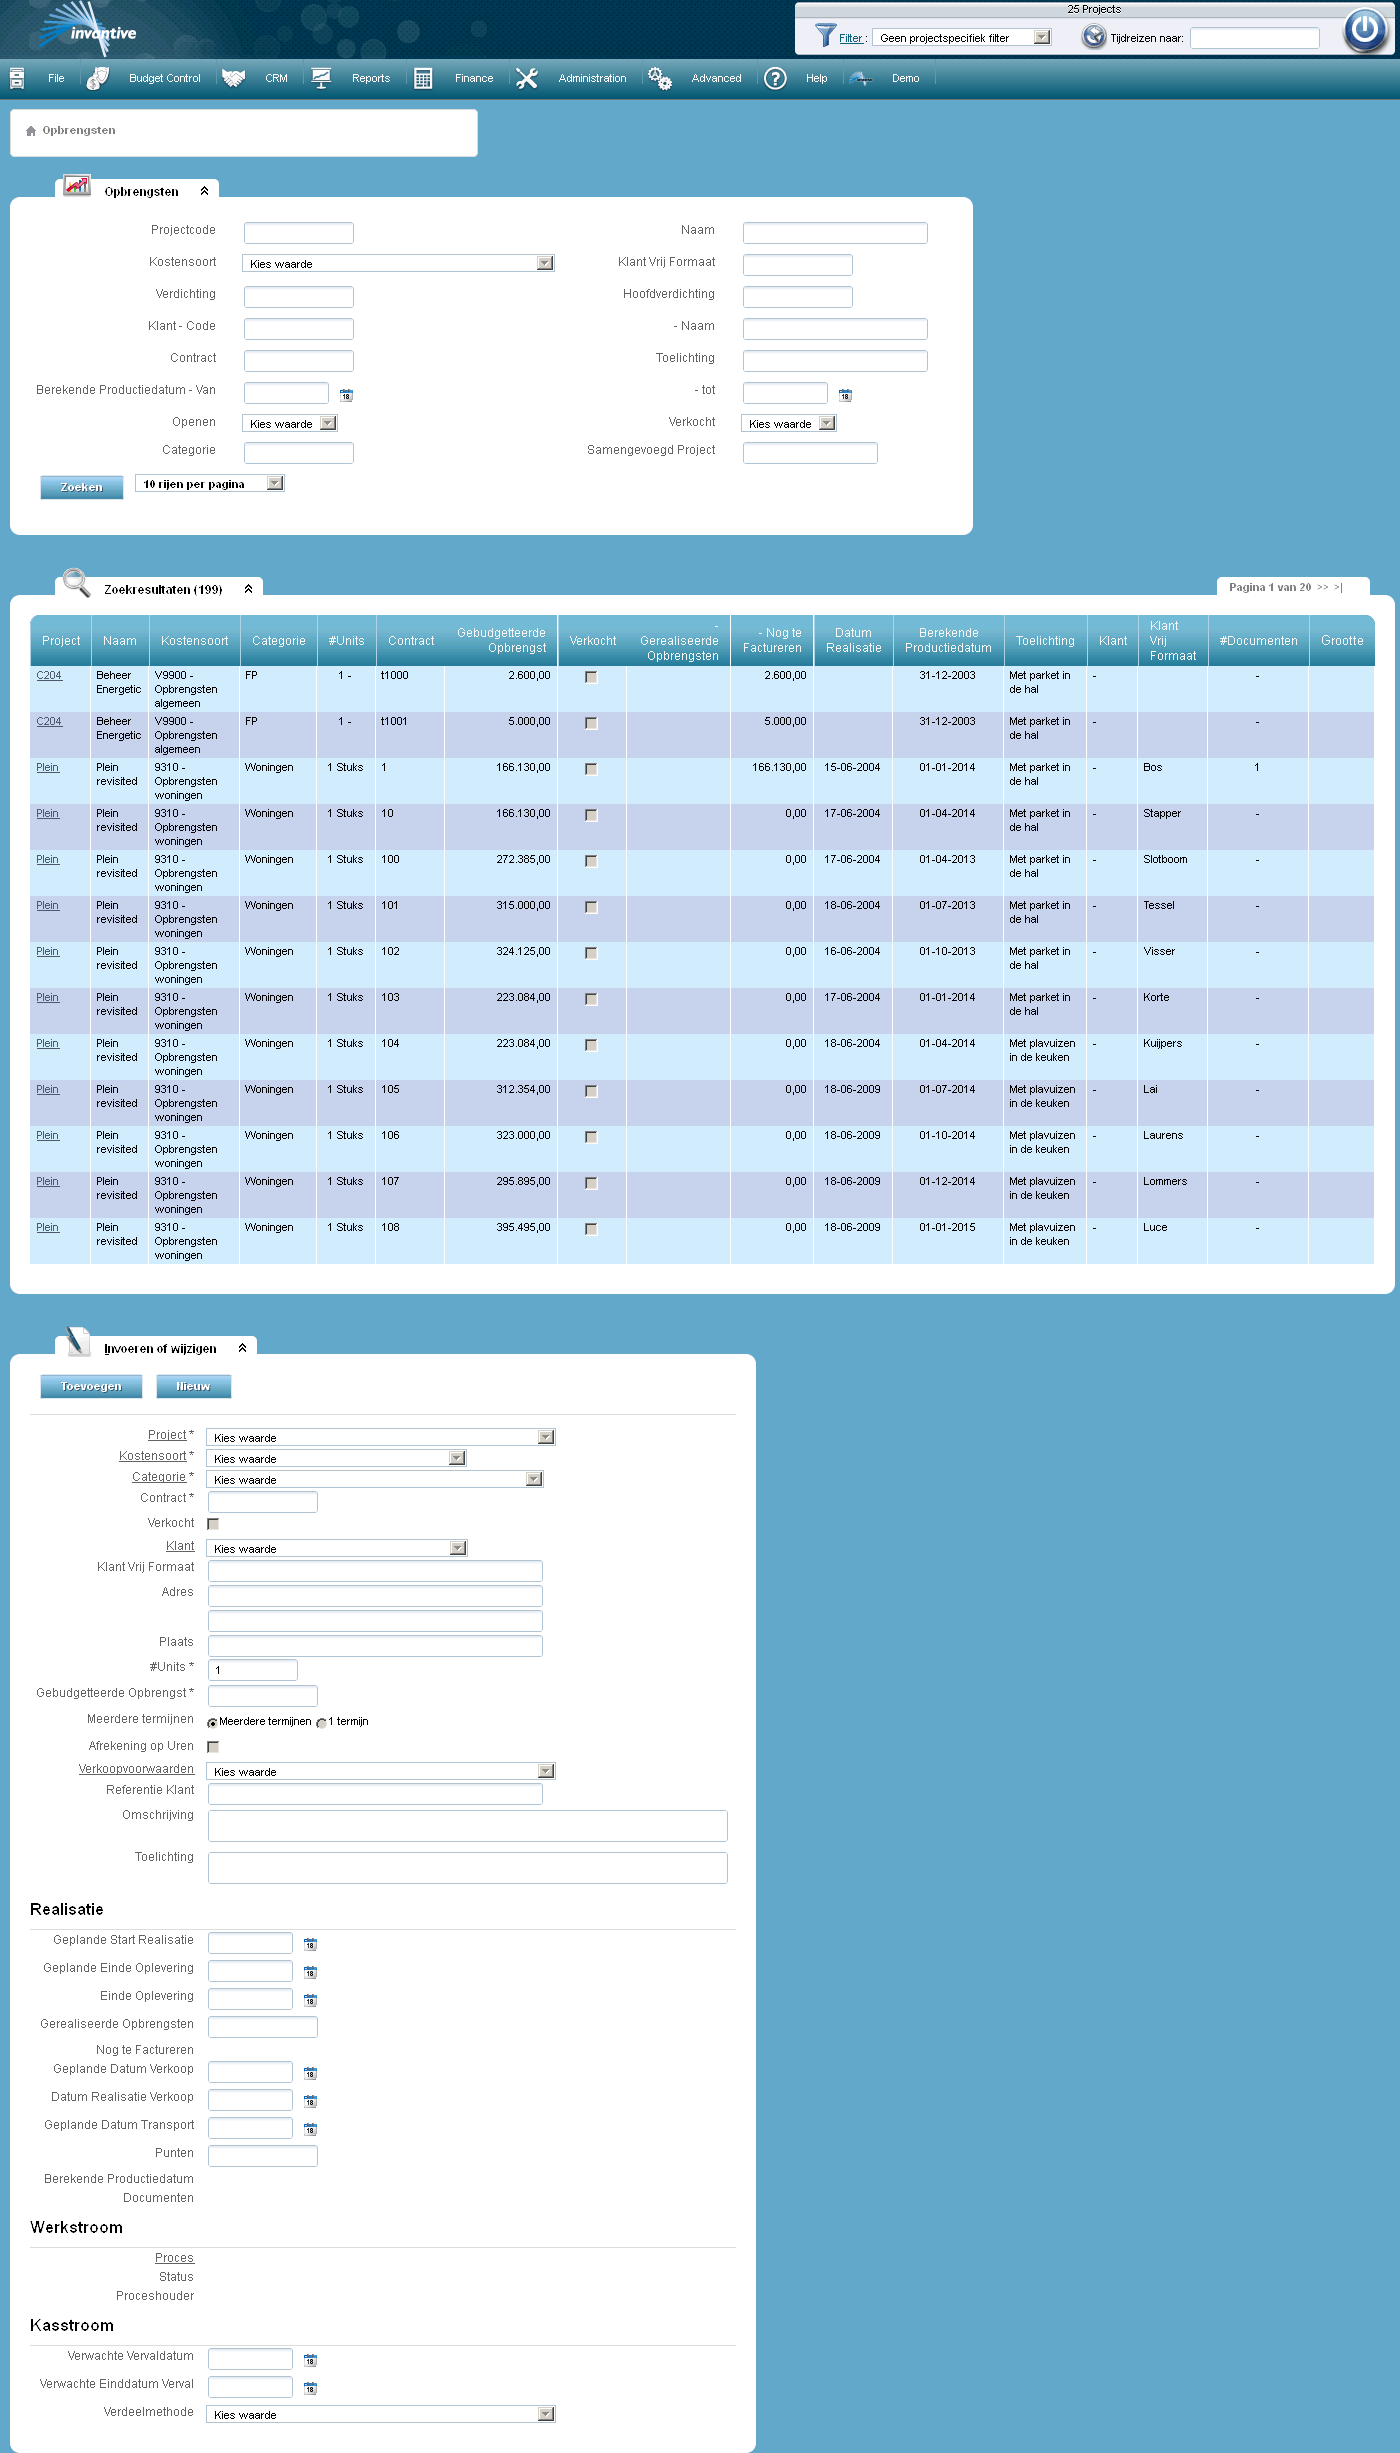Open the Verkocht search filter dropdown
Image resolution: width=1400 pixels, height=2453 pixels.
pyautogui.click(x=789, y=423)
